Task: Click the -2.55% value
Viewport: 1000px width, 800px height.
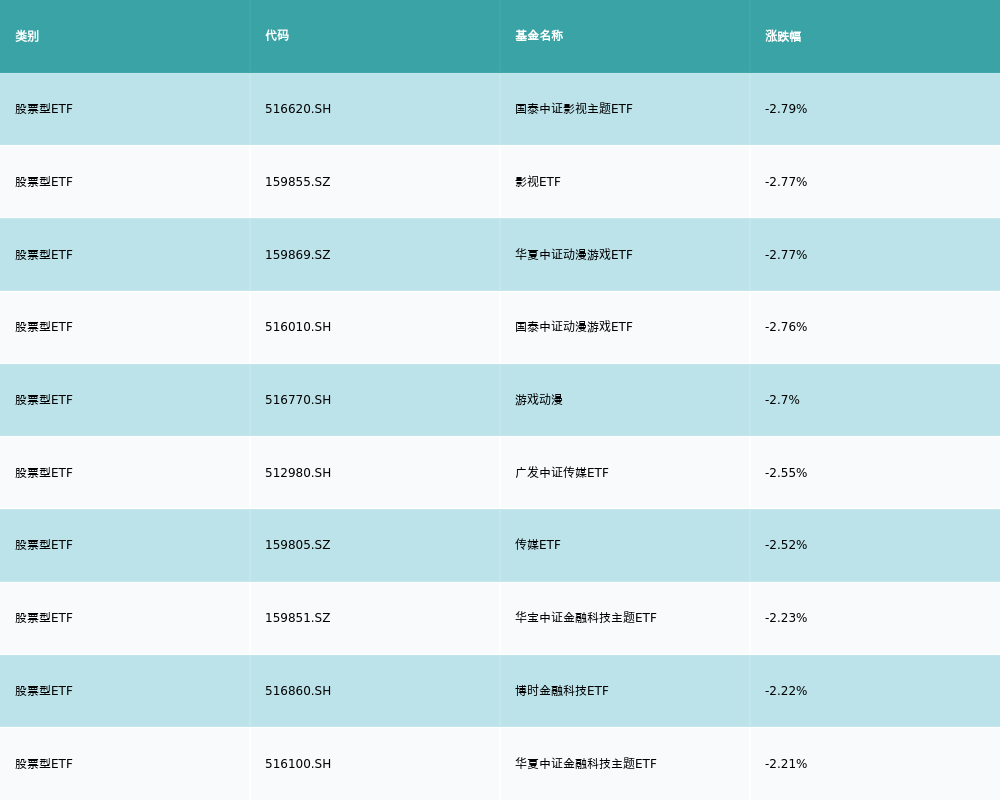Action: click(786, 473)
